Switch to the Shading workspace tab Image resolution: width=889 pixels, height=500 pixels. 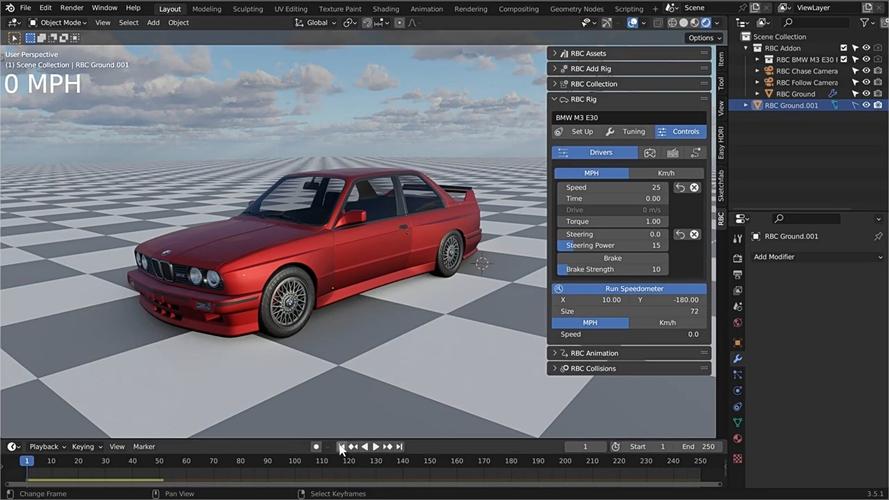(x=386, y=9)
